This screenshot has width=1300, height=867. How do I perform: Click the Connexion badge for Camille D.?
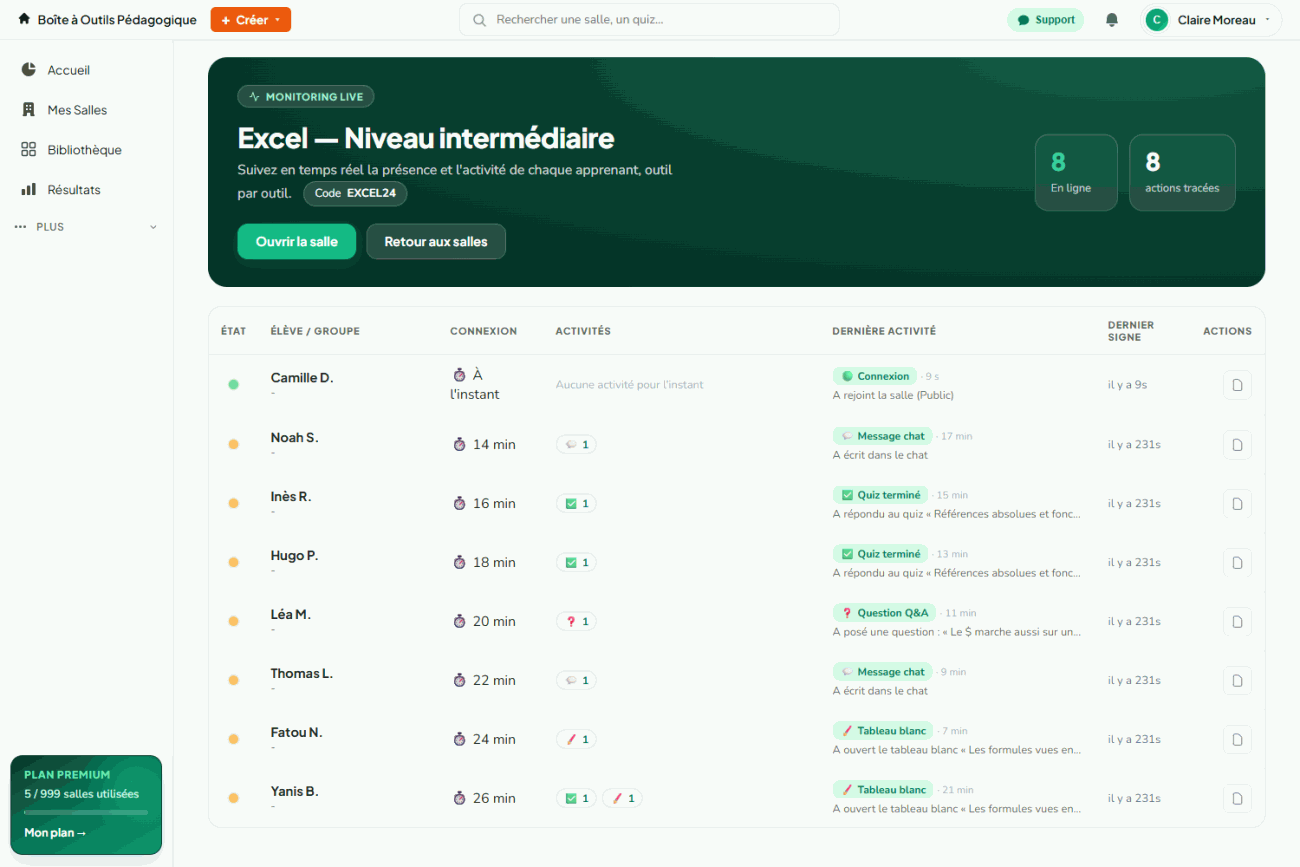point(875,376)
